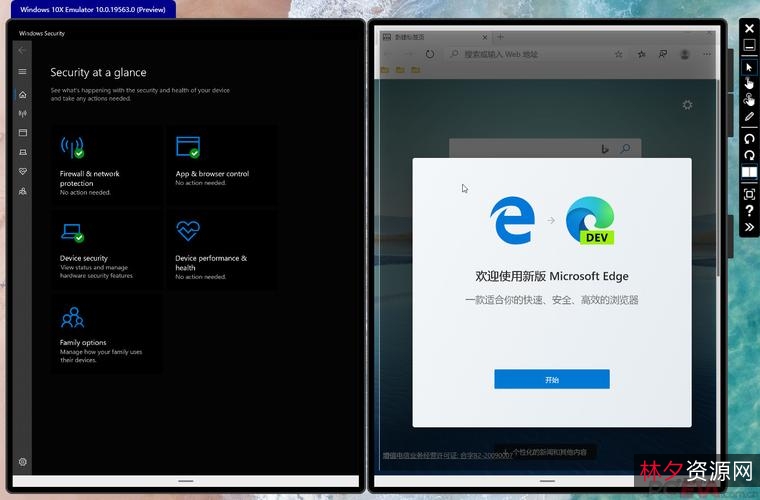Open Device security sidebar icon

coord(22,152)
